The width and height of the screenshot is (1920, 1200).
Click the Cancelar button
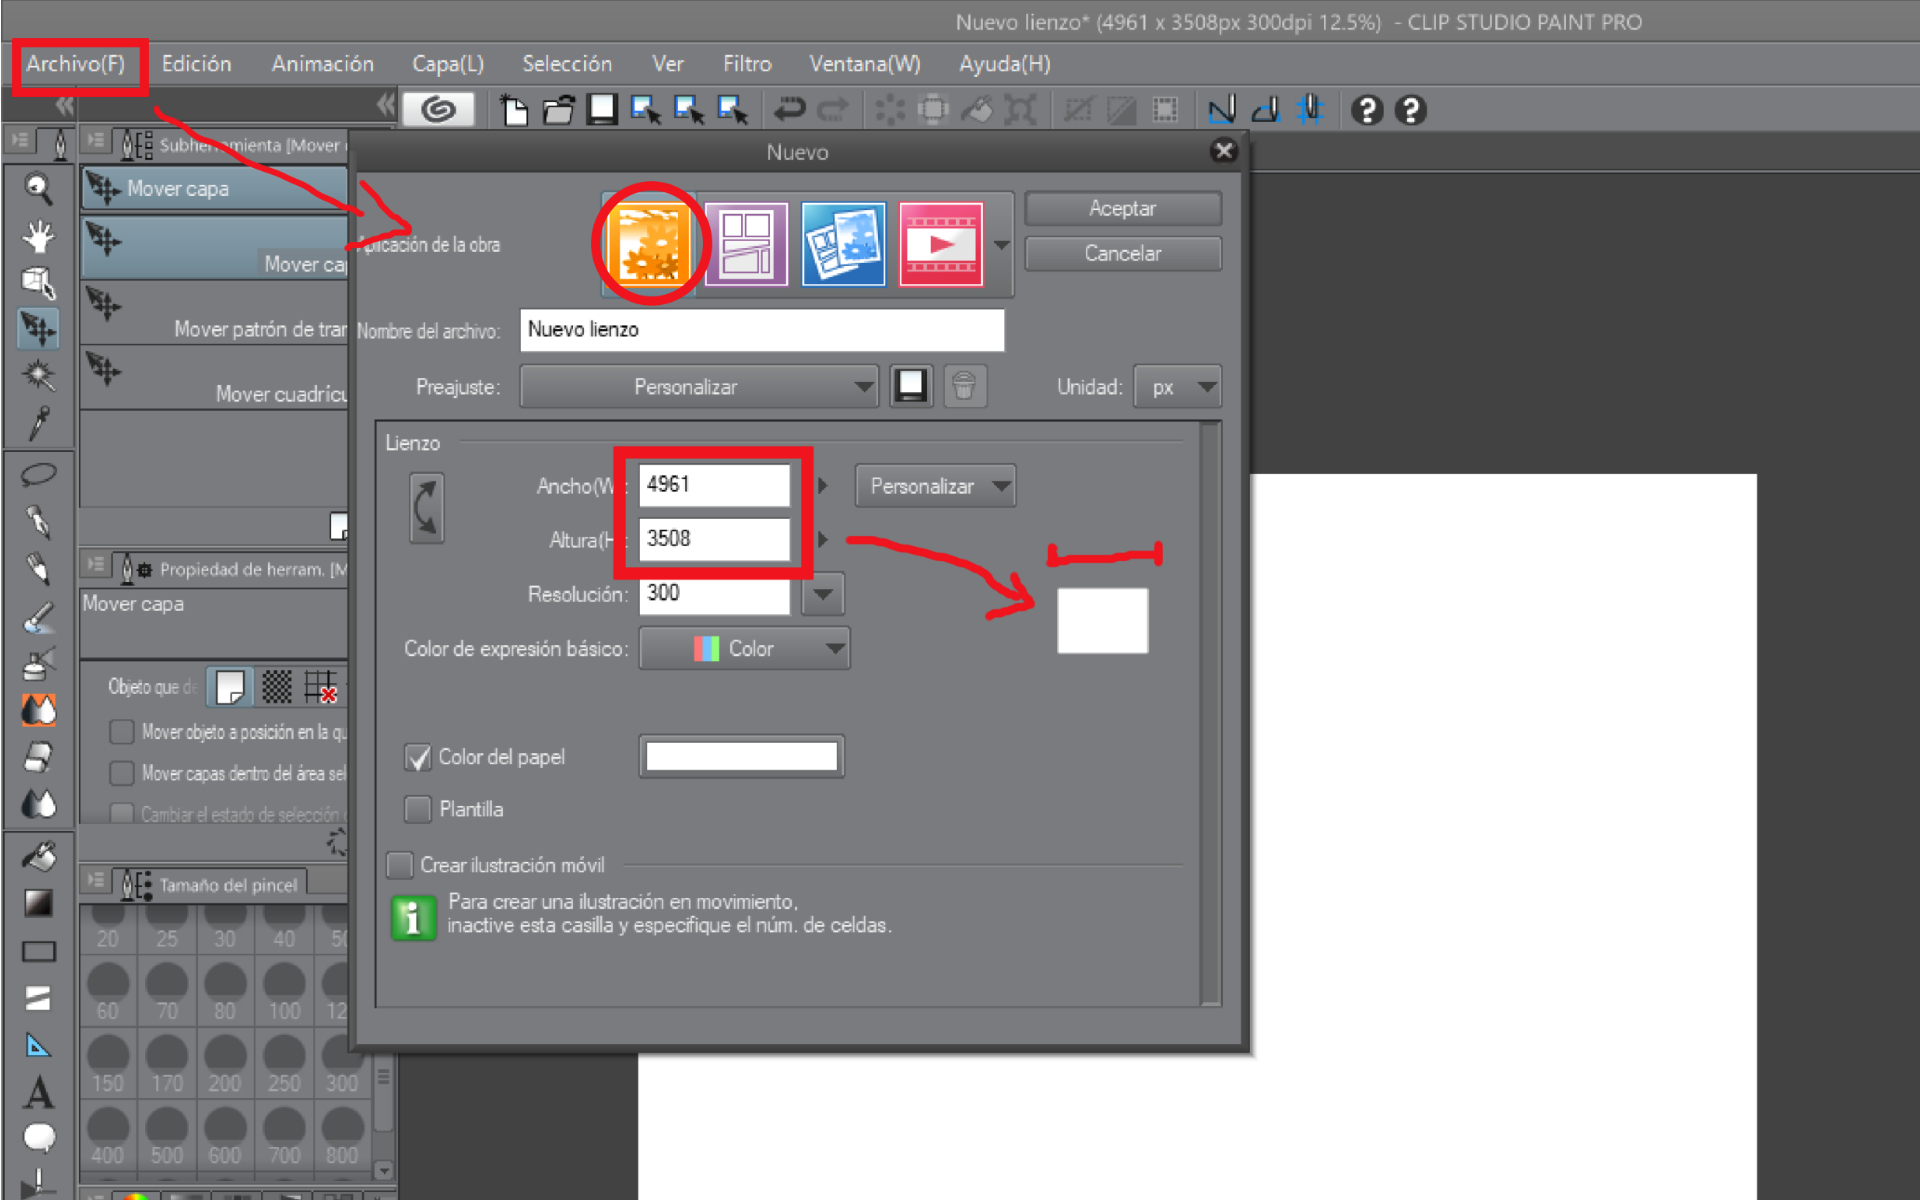(1122, 253)
